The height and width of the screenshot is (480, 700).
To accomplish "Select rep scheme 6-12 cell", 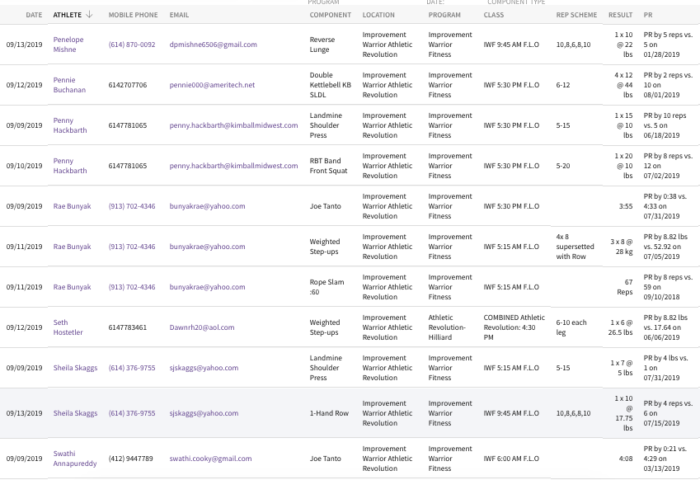I will (x=563, y=85).
